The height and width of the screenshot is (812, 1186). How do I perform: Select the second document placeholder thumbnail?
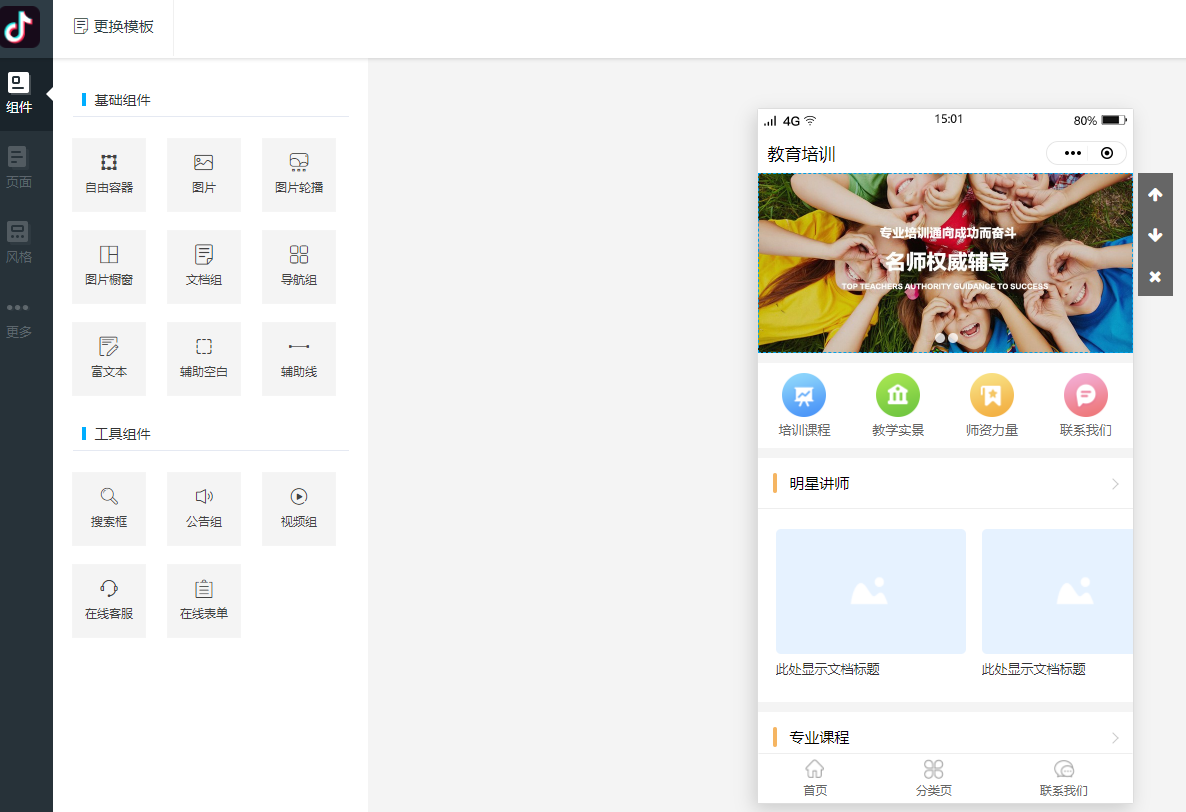(x=1057, y=591)
